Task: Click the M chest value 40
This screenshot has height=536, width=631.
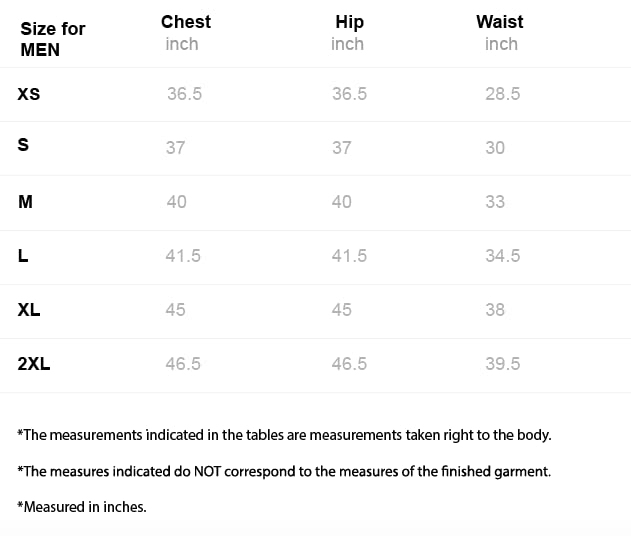Action: coord(176,202)
